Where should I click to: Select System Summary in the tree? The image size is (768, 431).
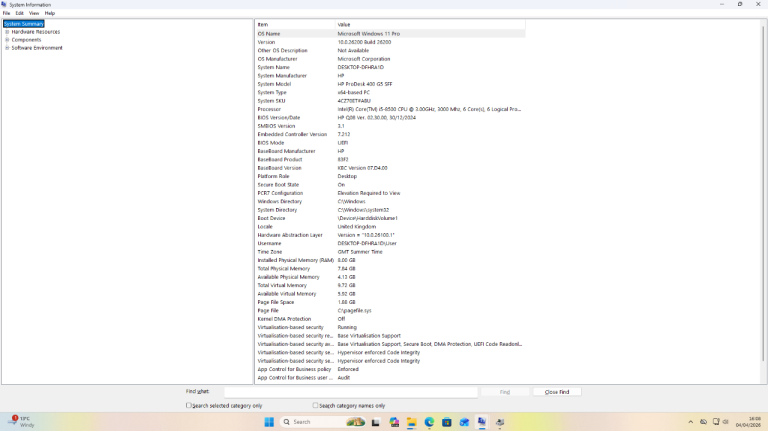click(24, 24)
